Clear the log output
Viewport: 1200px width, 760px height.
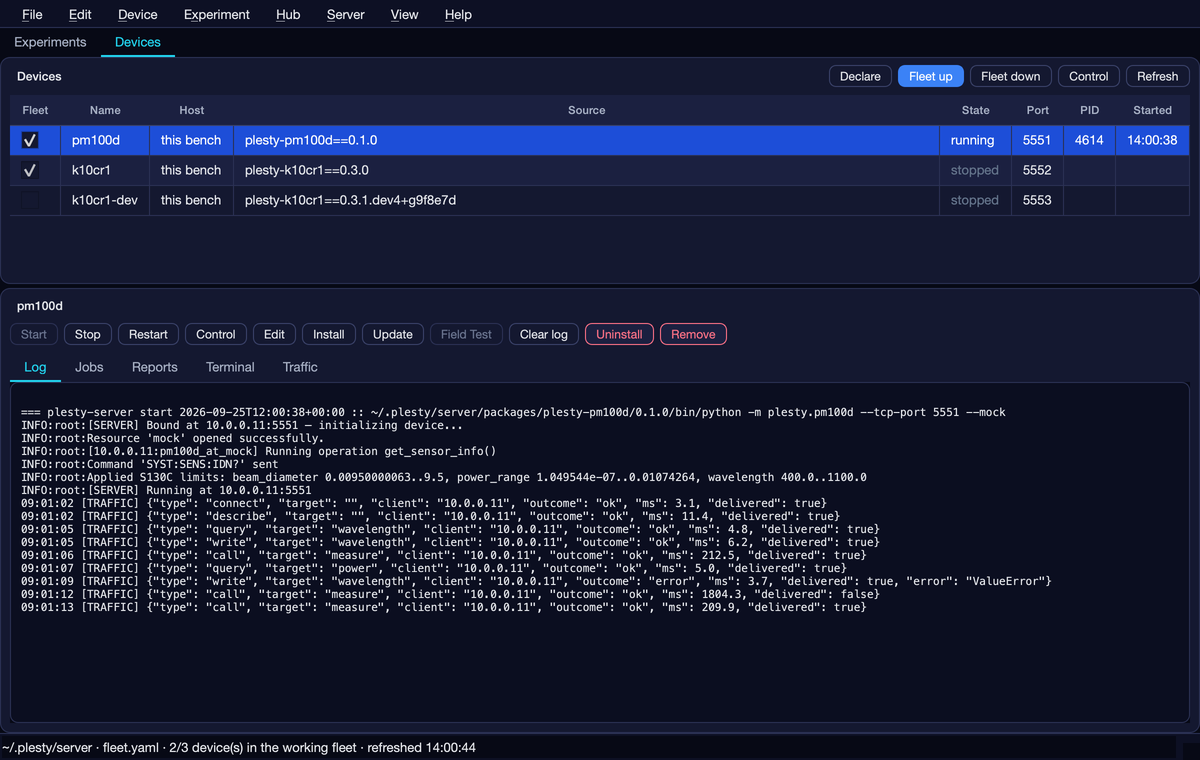pyautogui.click(x=544, y=334)
